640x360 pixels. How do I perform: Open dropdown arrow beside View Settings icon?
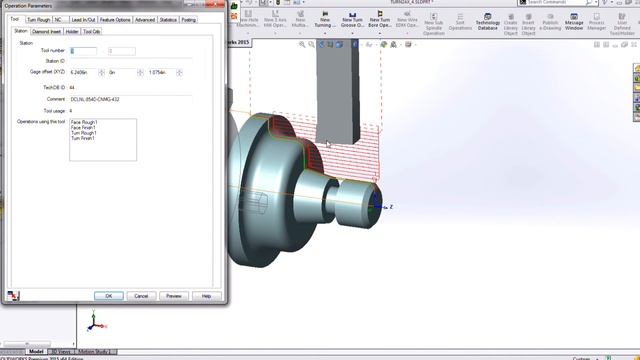tap(415, 44)
